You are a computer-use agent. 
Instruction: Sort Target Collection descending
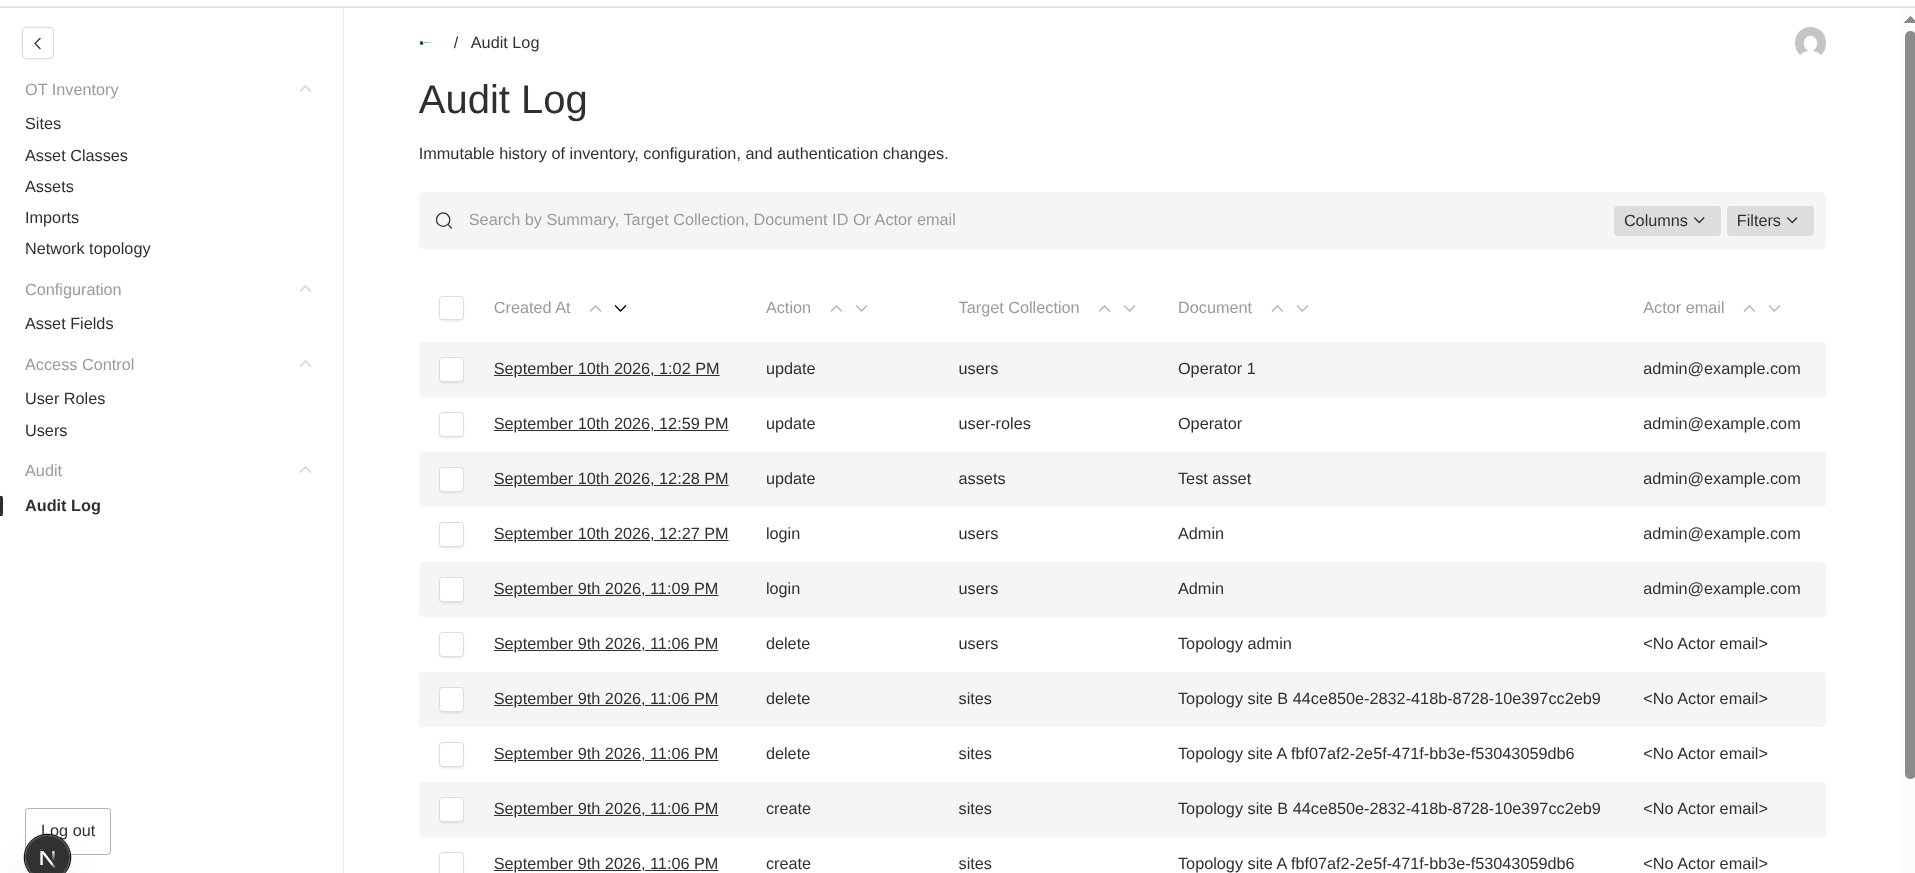click(1129, 308)
